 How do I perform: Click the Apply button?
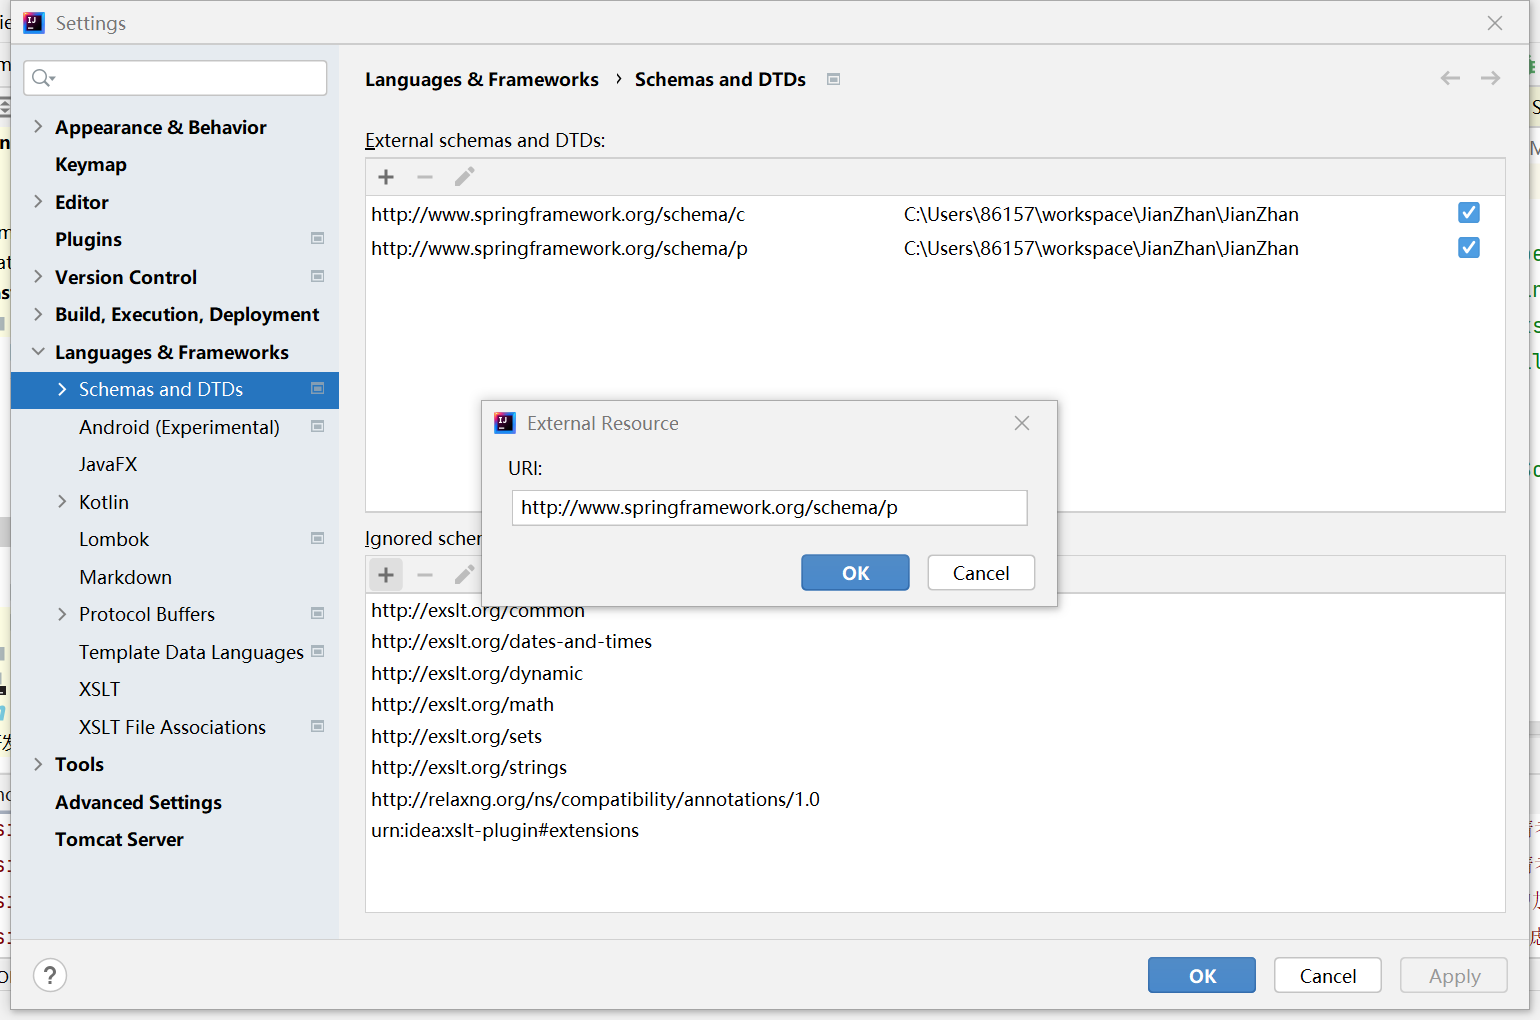tap(1453, 975)
